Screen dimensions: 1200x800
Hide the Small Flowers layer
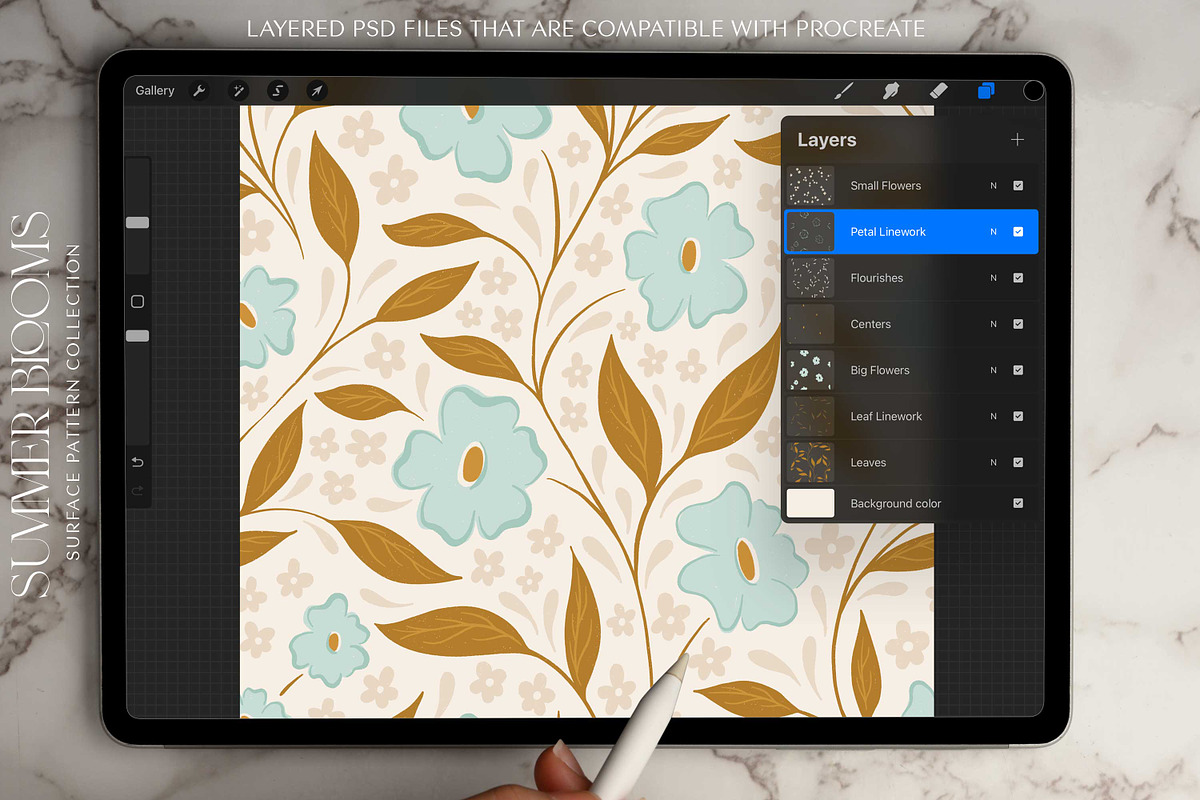(1018, 186)
